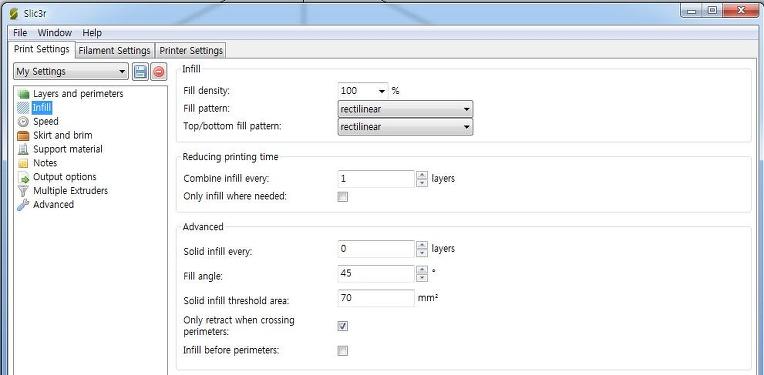Select Multiple Extruders in settings list

pyautogui.click(x=70, y=190)
